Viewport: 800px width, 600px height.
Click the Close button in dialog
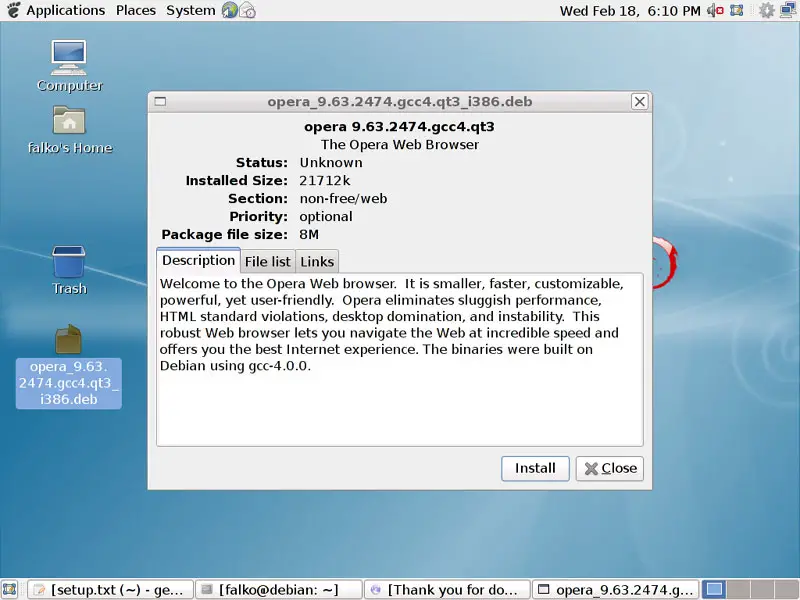(610, 468)
